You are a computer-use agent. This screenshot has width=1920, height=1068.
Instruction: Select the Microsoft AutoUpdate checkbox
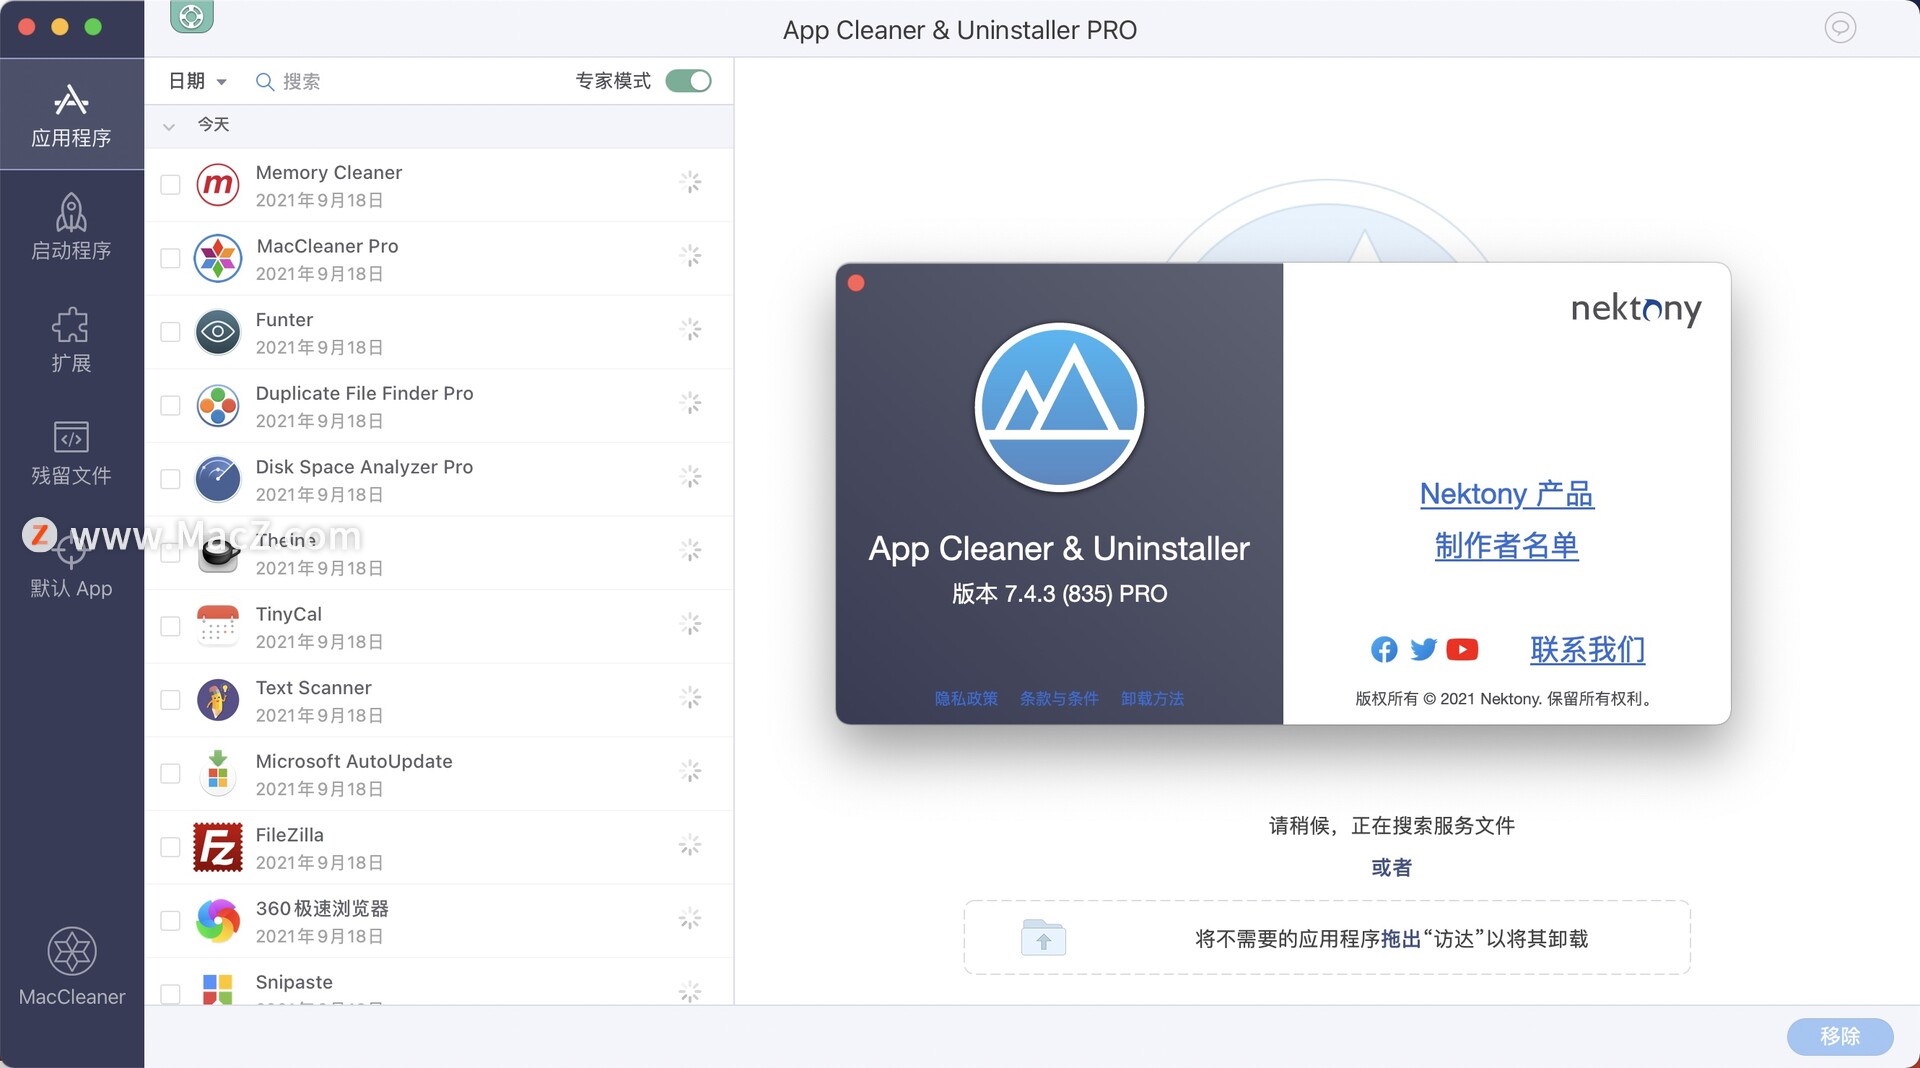[171, 773]
